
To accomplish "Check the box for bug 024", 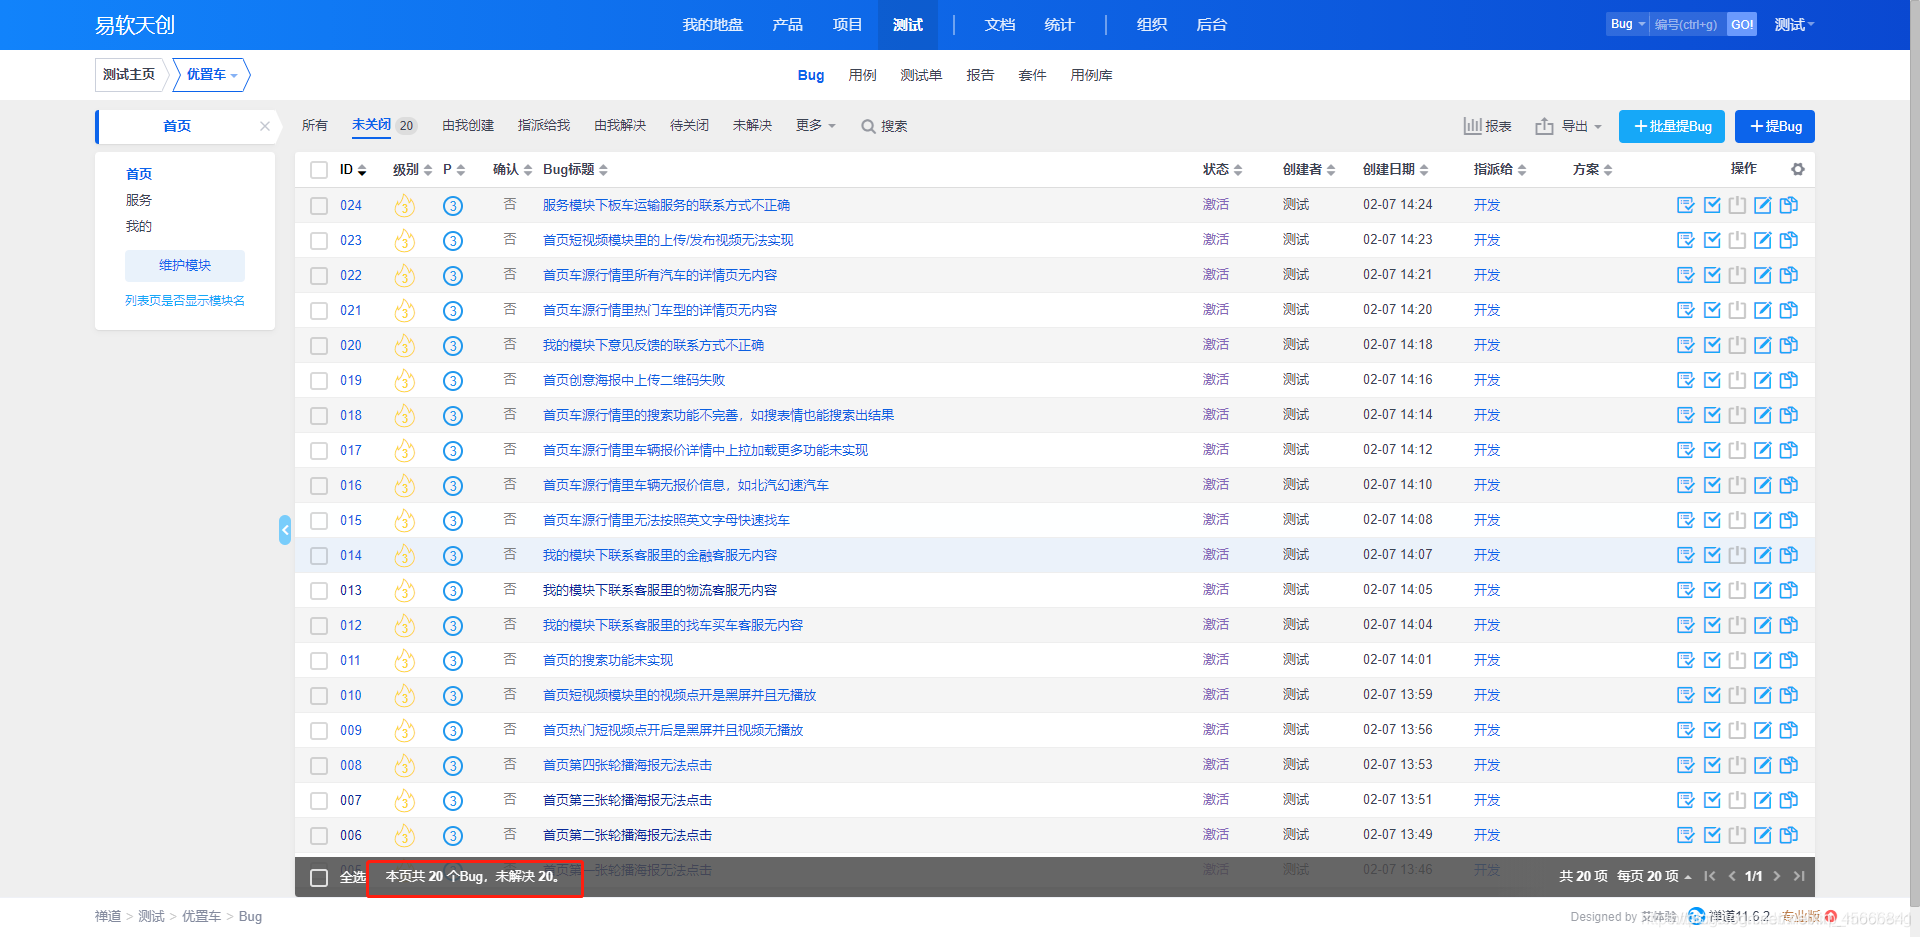I will [319, 206].
